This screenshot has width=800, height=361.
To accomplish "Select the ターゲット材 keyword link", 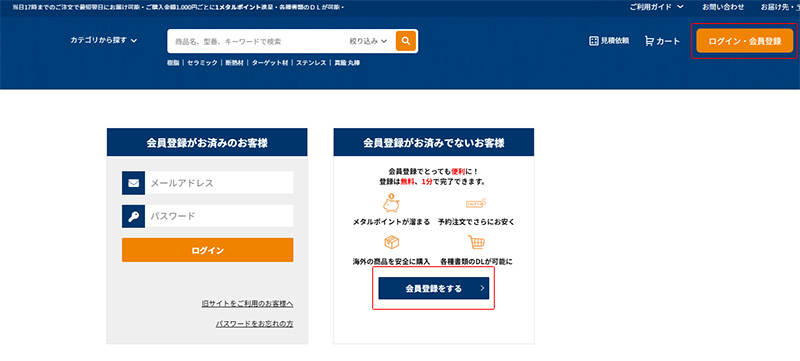I will (x=270, y=63).
